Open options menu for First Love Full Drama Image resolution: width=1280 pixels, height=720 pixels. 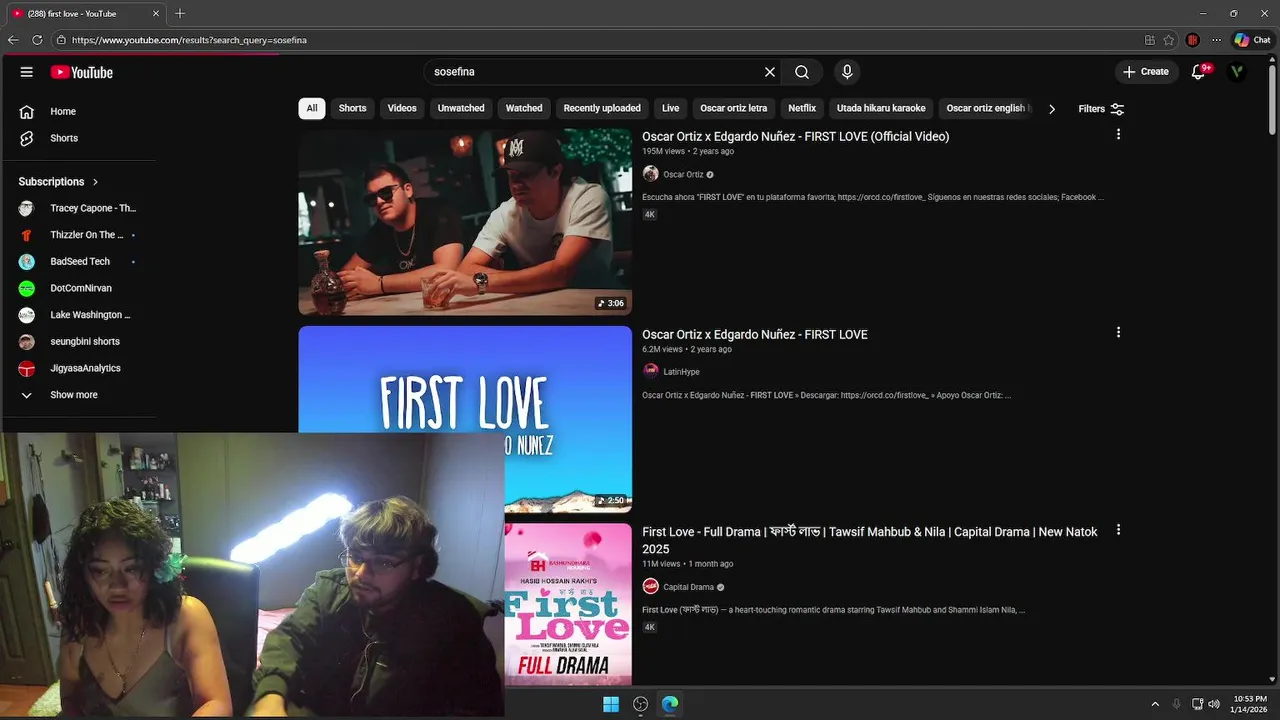click(1118, 530)
